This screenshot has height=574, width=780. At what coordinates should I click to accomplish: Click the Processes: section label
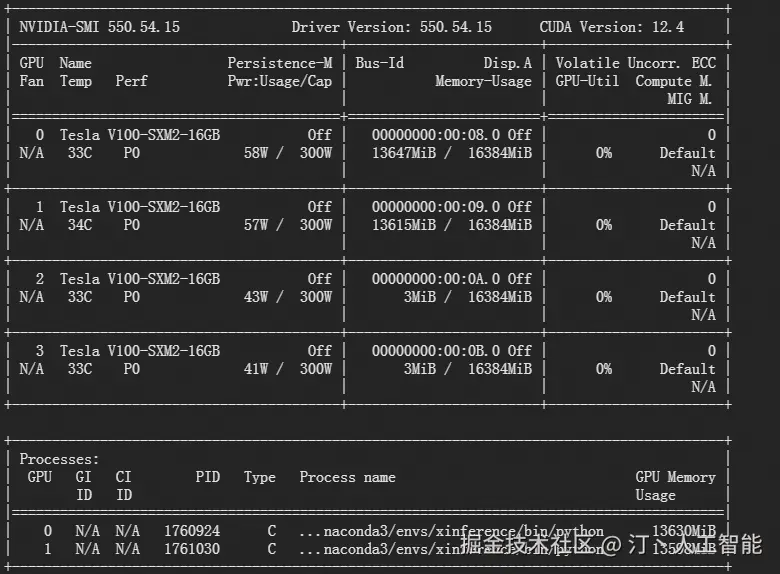pos(59,459)
